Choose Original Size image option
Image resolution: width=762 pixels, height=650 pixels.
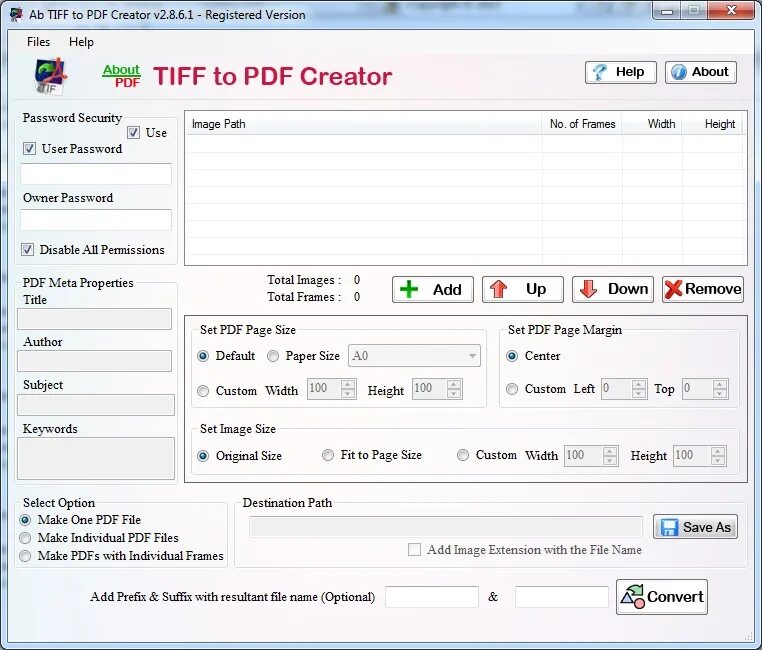point(203,456)
